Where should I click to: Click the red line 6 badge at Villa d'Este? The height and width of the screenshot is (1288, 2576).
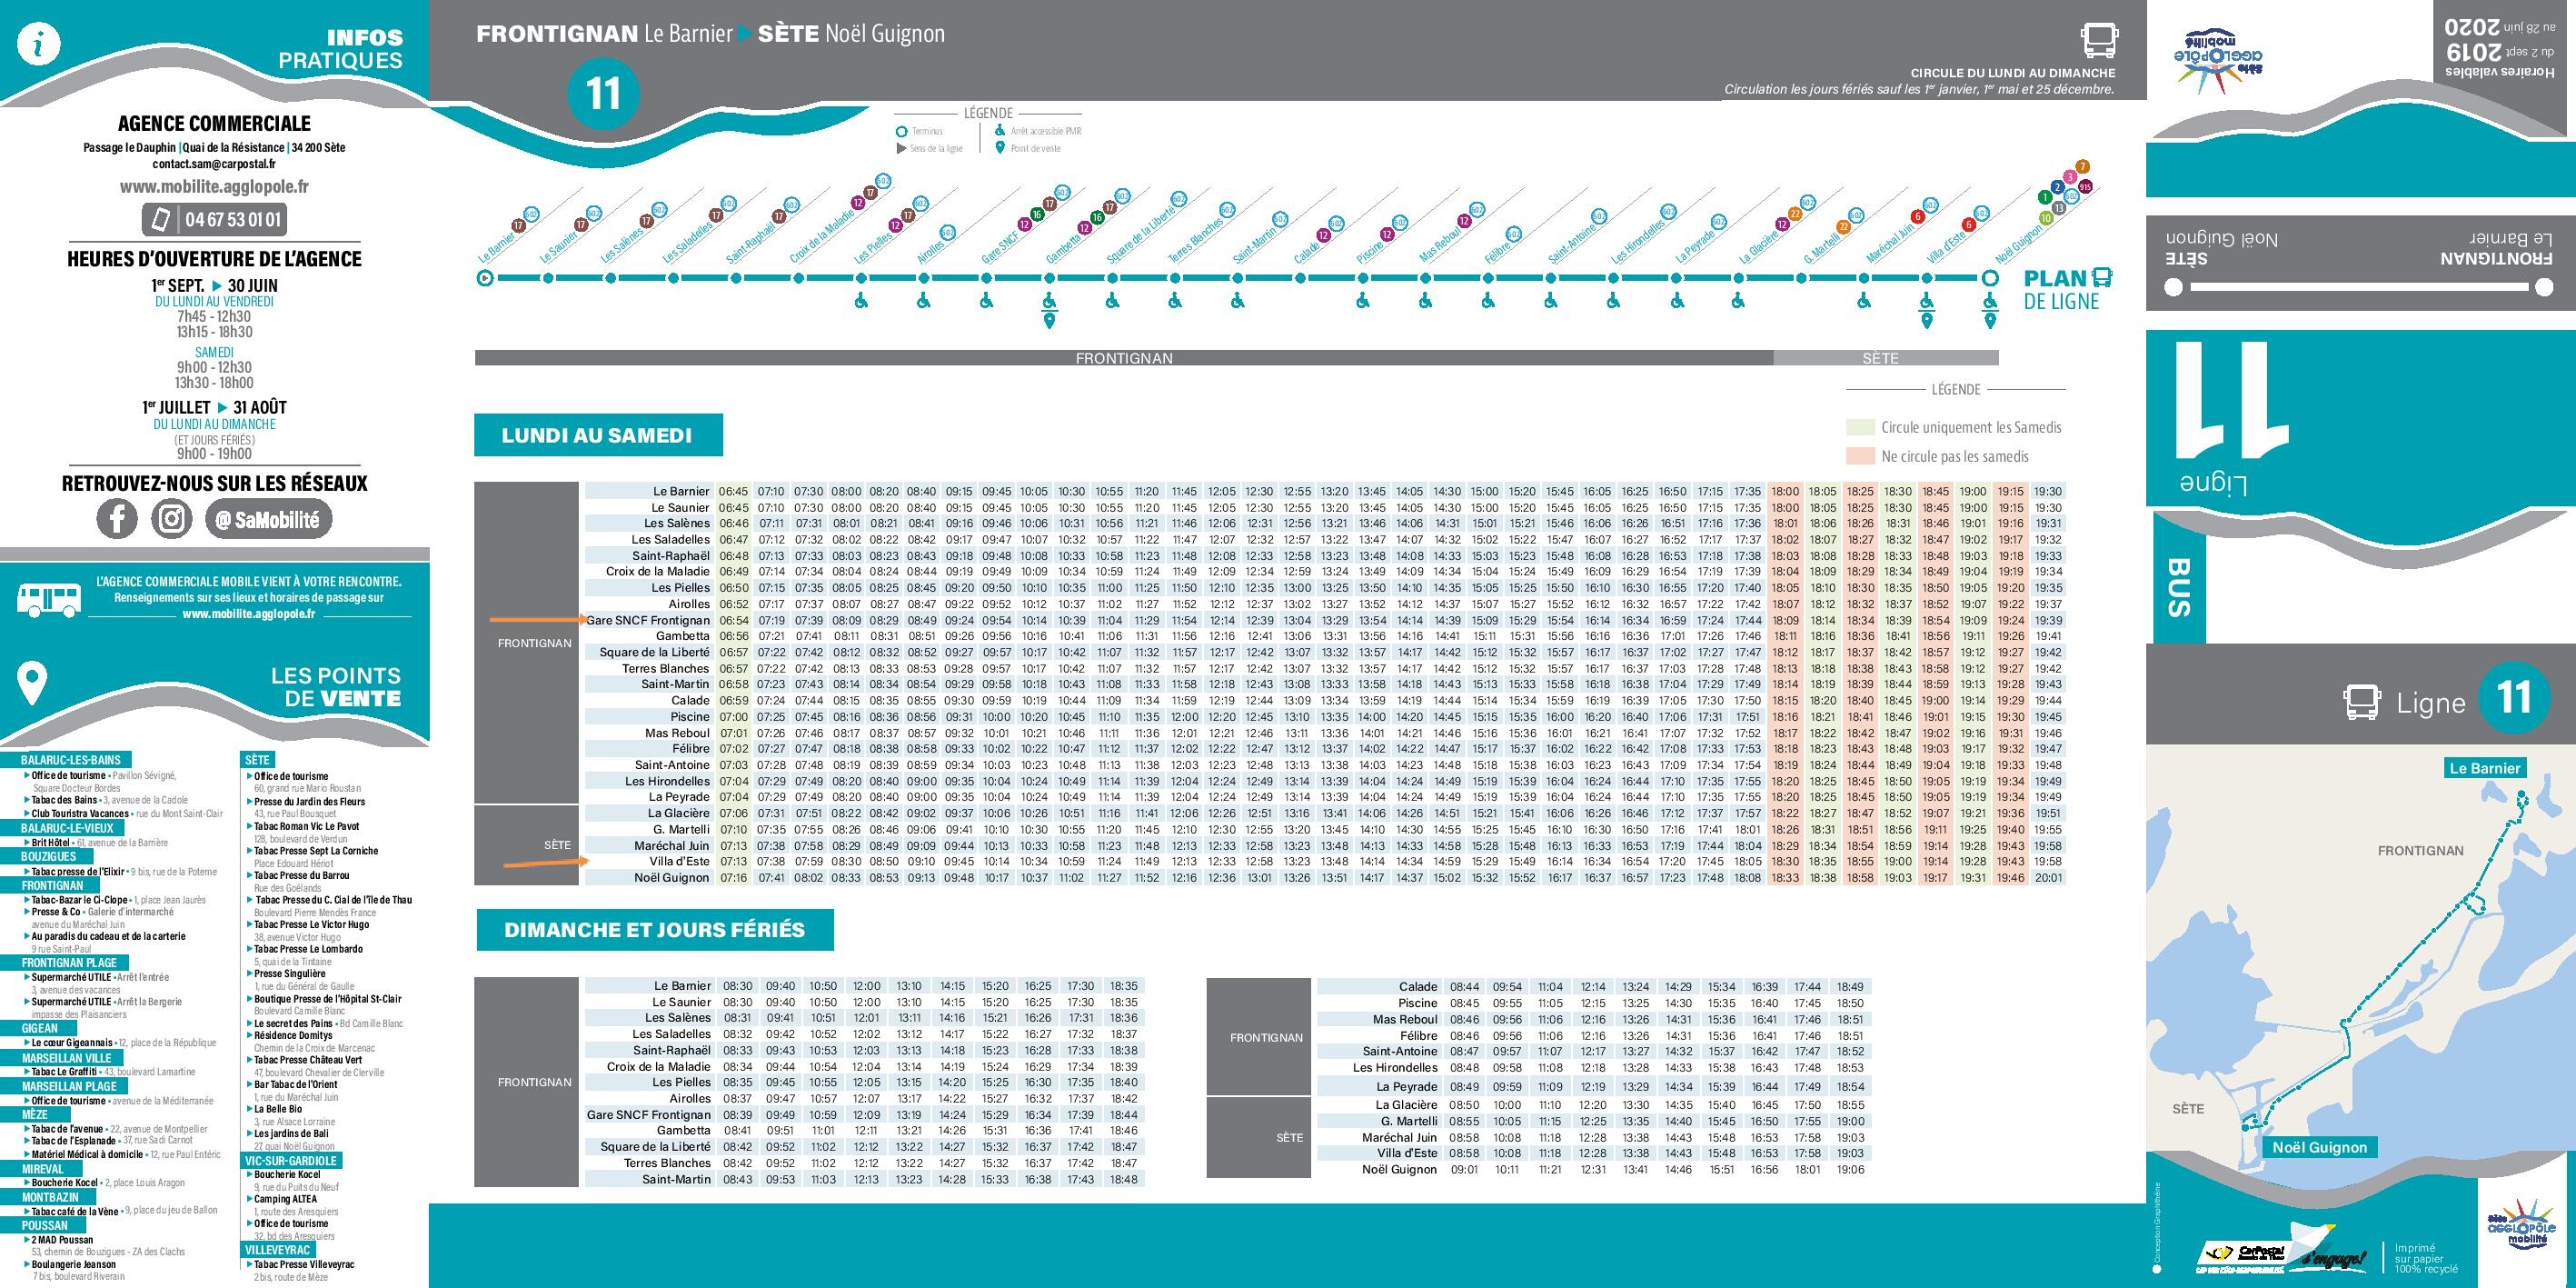click(x=1968, y=225)
